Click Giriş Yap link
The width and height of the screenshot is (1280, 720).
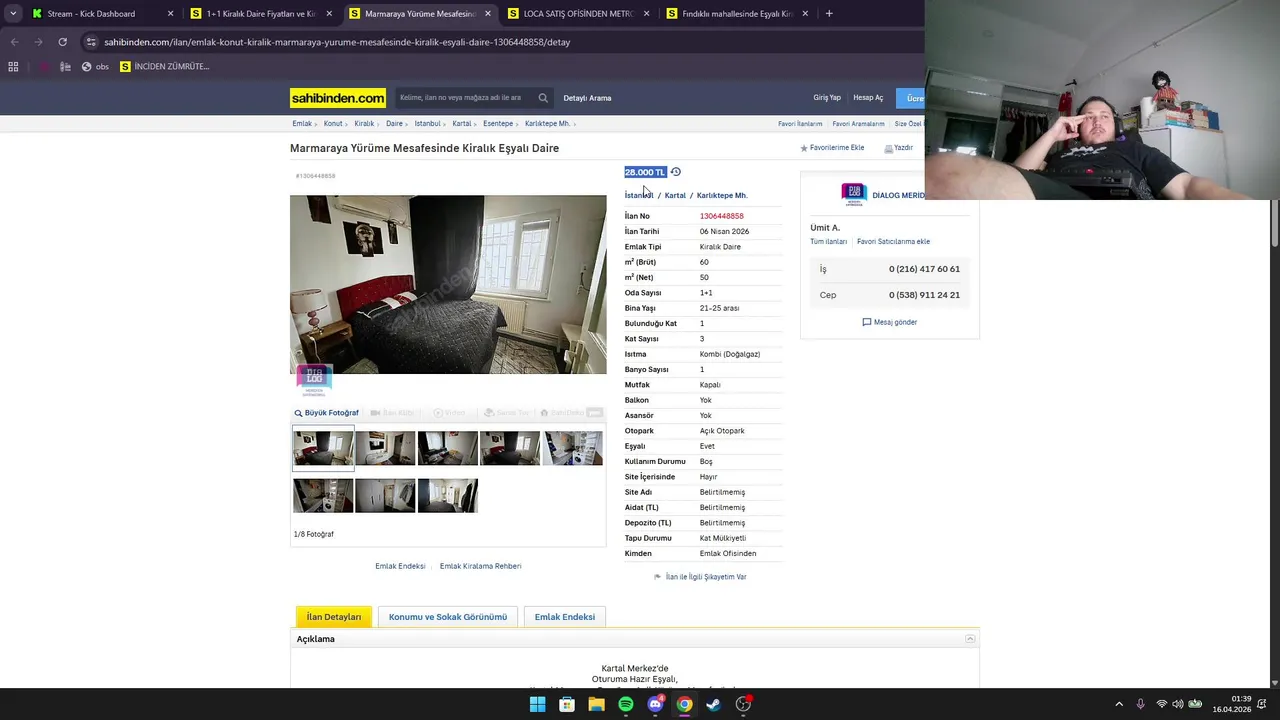(827, 98)
